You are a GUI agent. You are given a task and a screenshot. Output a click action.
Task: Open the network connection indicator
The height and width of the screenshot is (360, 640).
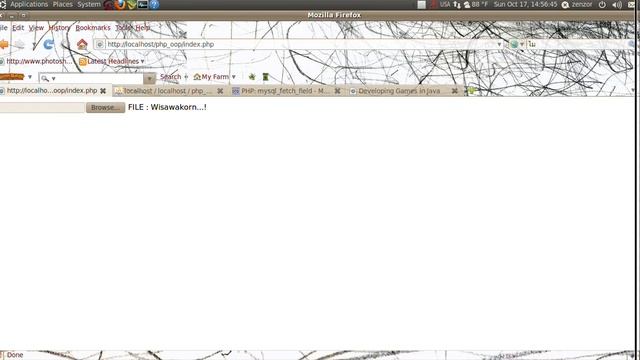pyautogui.click(x=457, y=5)
